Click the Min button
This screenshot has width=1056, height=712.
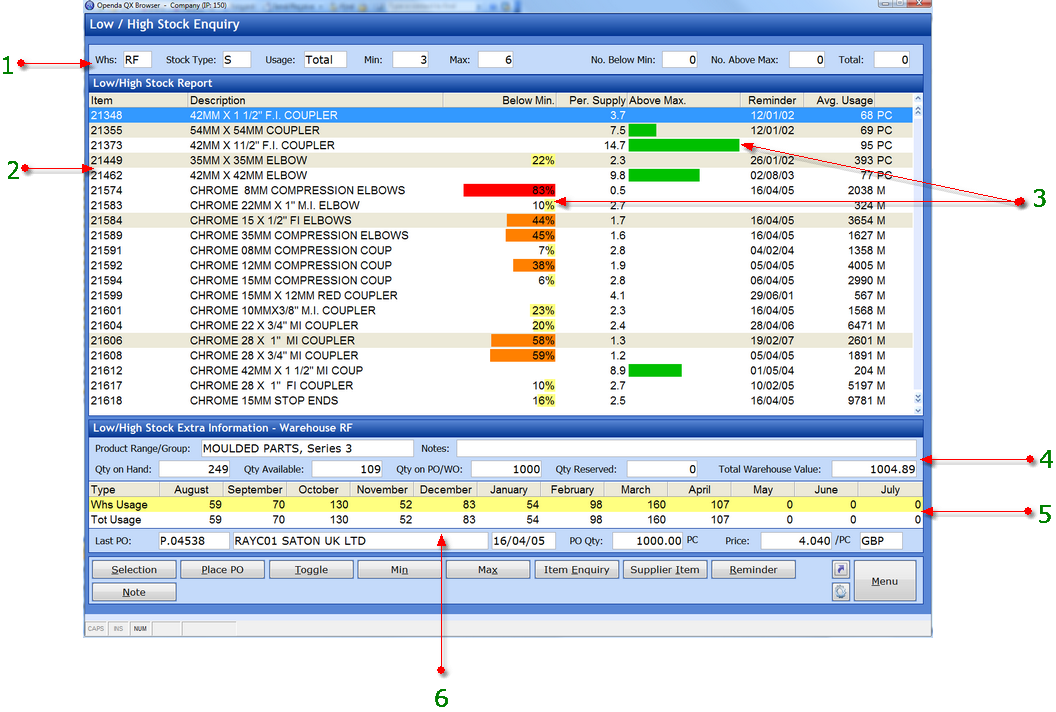[x=399, y=570]
